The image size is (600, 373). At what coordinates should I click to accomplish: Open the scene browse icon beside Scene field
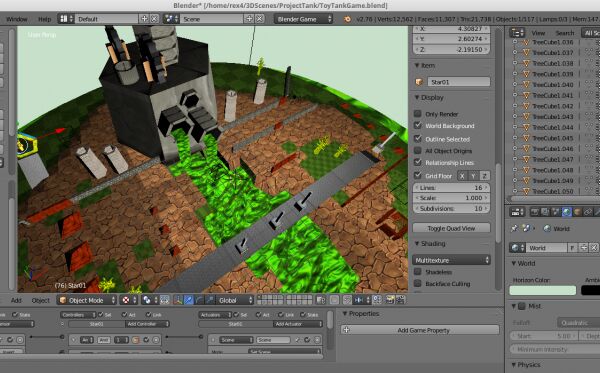(x=171, y=19)
